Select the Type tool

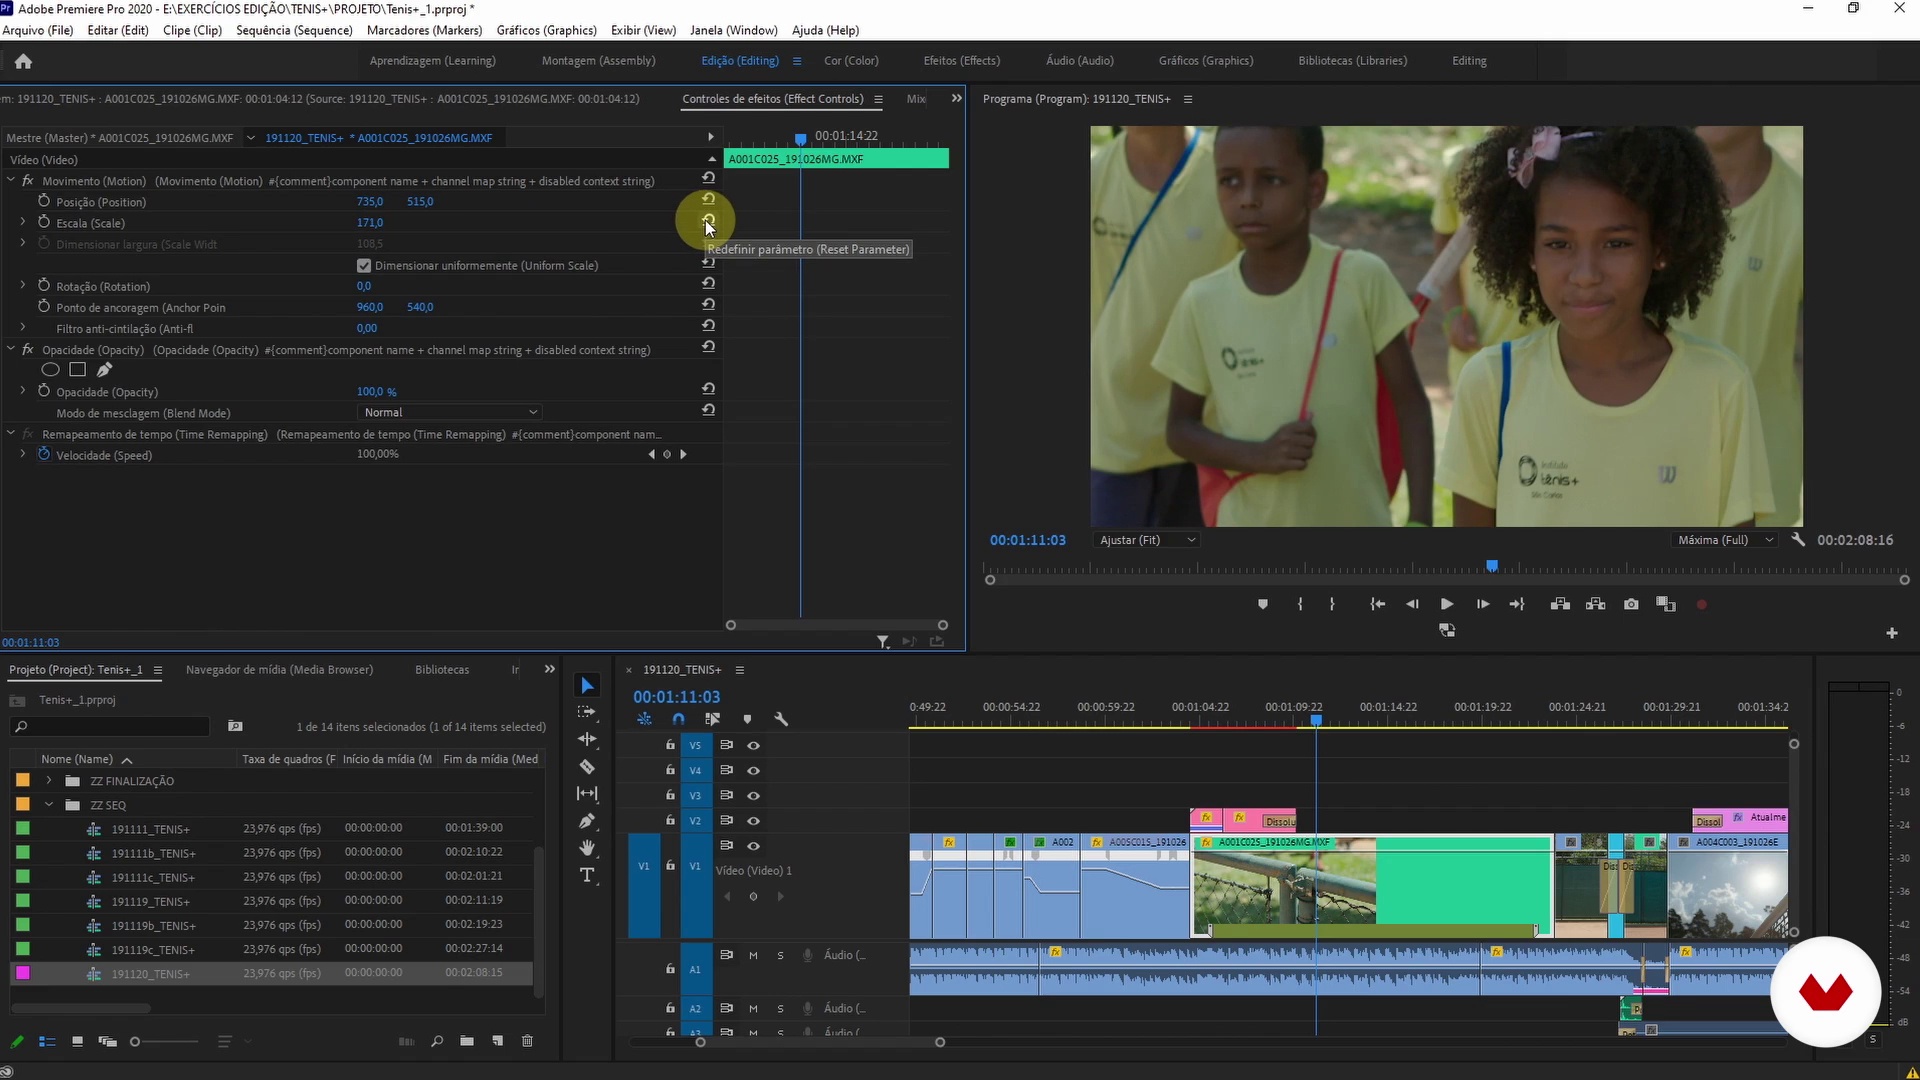tap(587, 875)
